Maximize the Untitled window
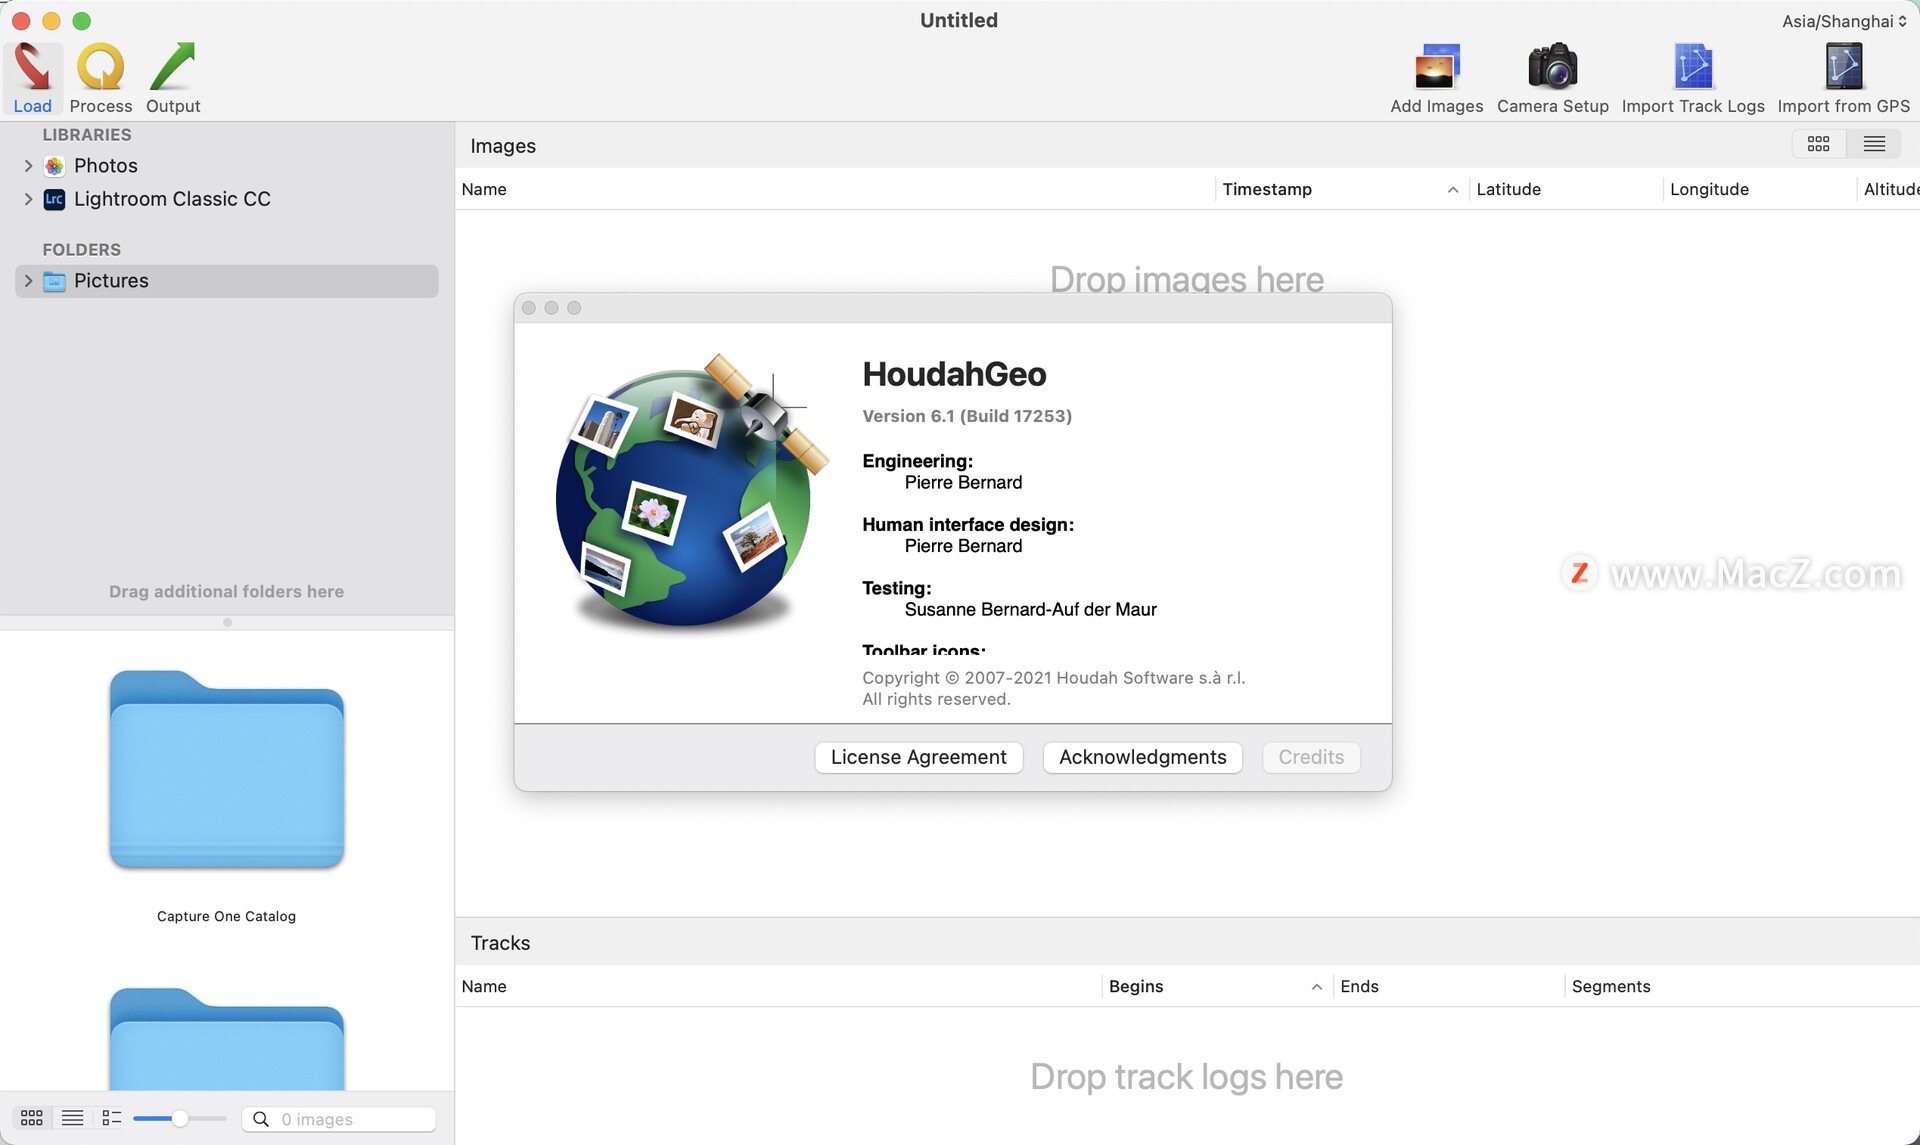 pyautogui.click(x=82, y=21)
